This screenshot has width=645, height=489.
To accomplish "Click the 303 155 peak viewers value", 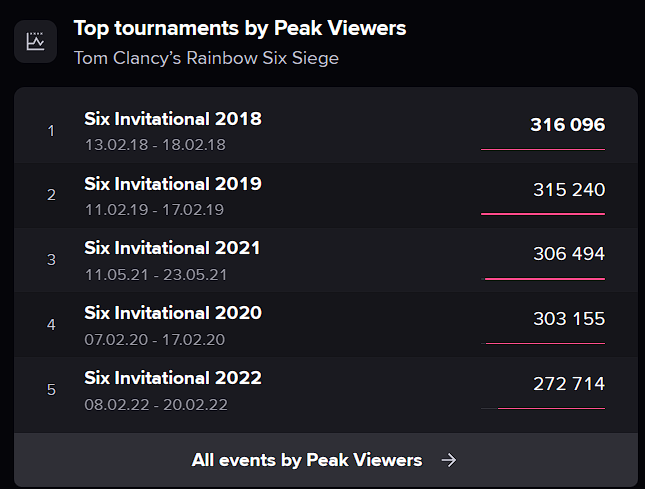I will [569, 320].
